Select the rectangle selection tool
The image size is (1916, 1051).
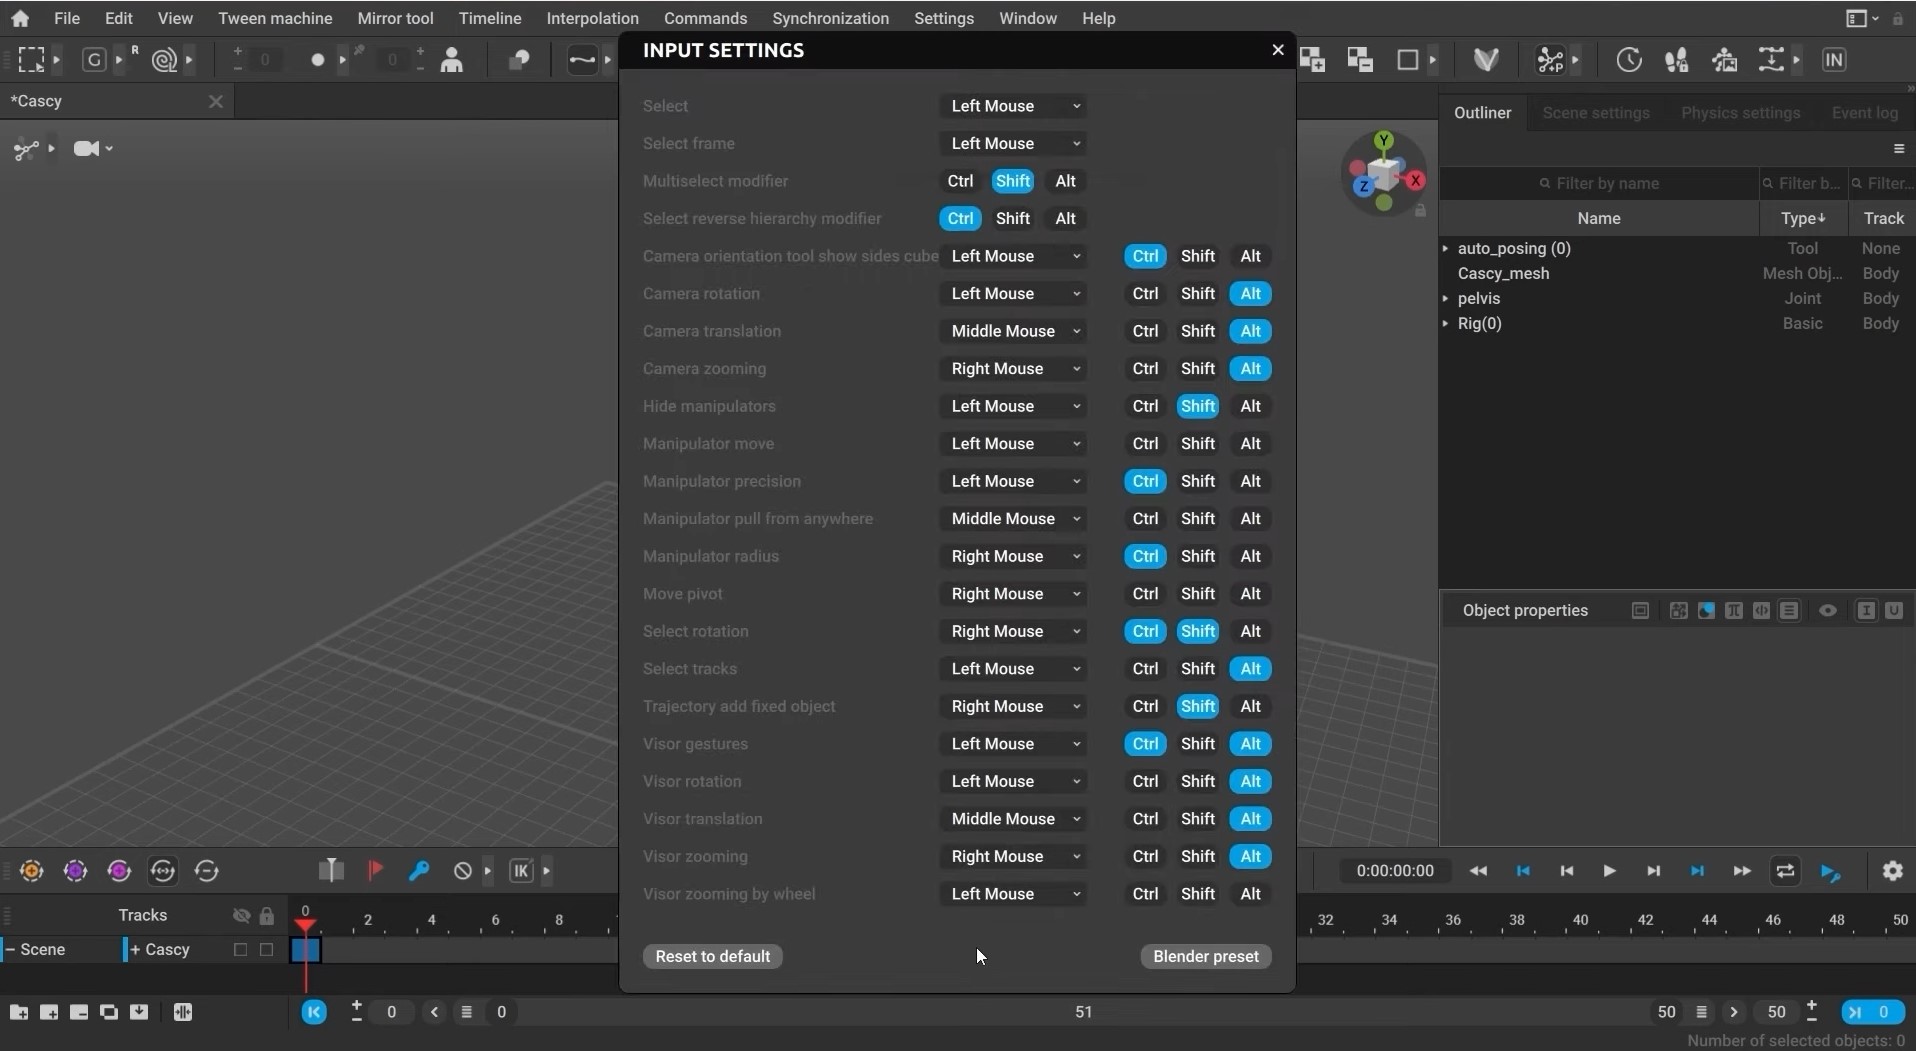click(x=31, y=60)
